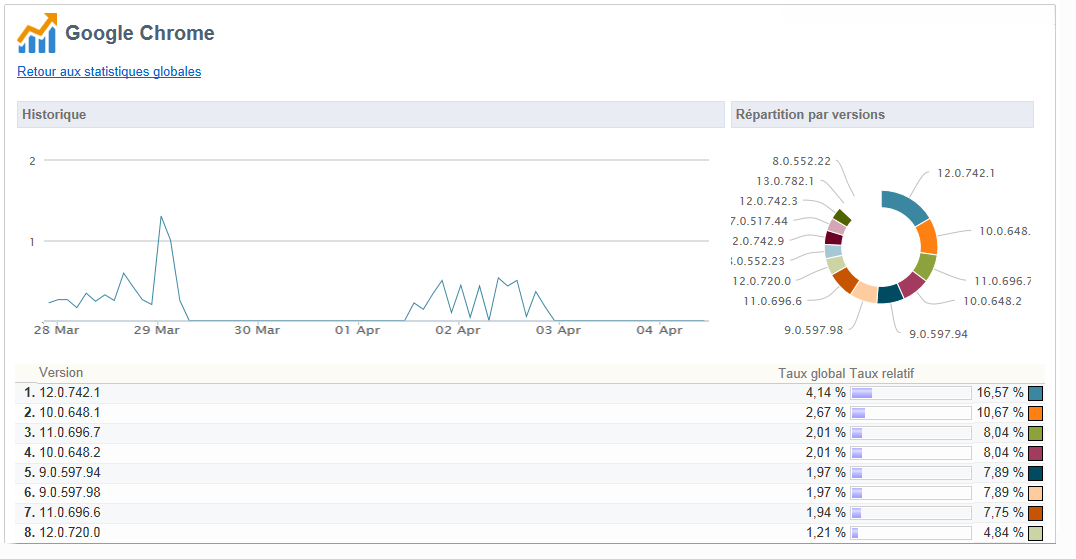1076x559 pixels.
Task: Click the 7,75 % relative rate value
Action: pyautogui.click(x=1003, y=512)
